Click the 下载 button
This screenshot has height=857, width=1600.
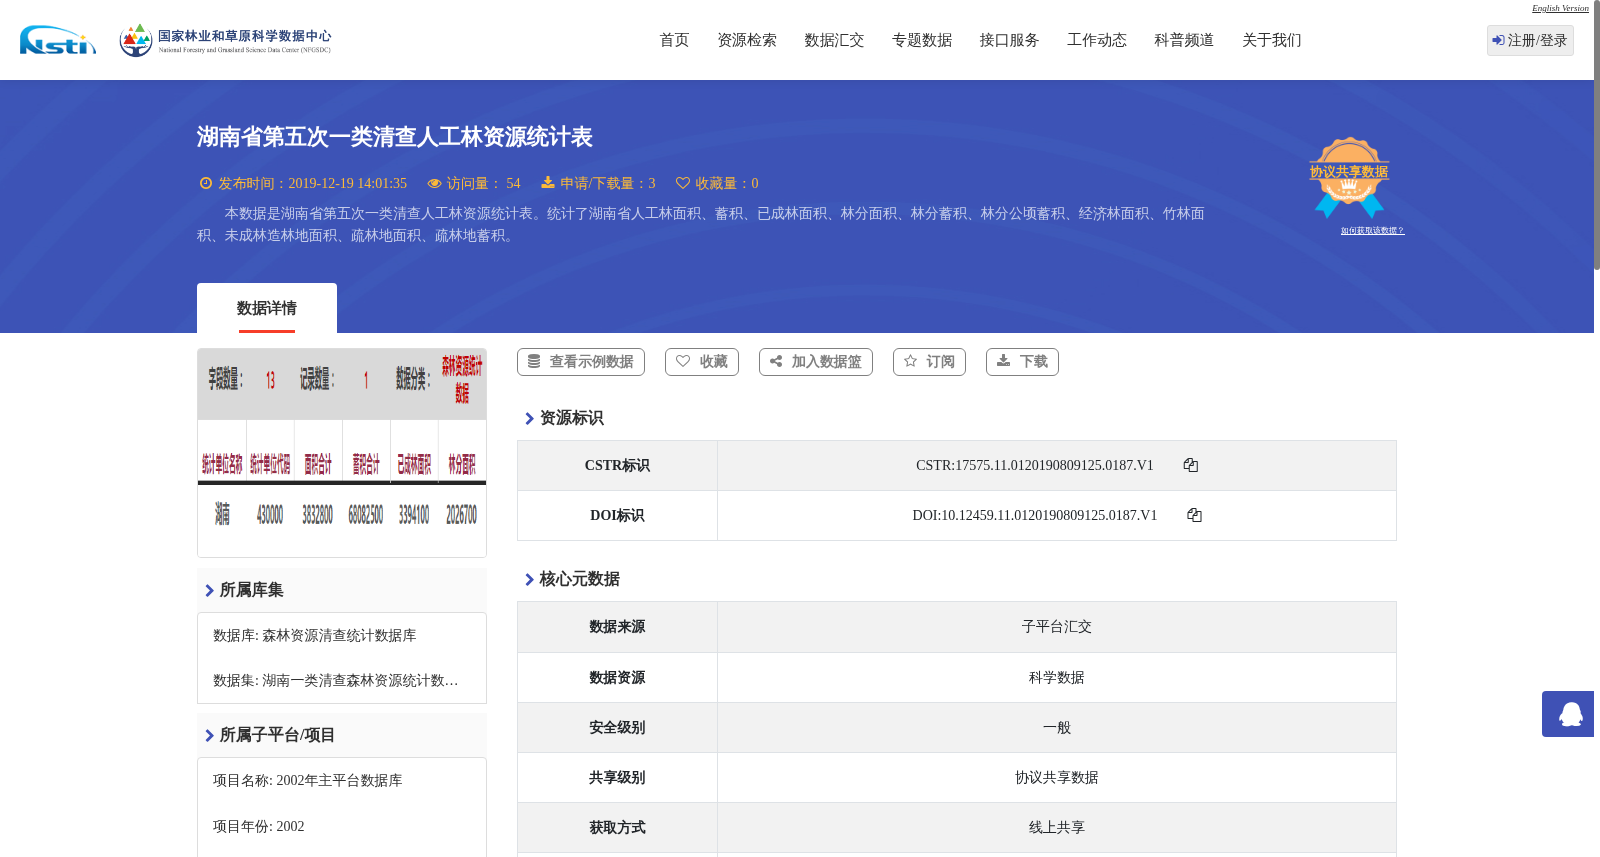click(1022, 362)
